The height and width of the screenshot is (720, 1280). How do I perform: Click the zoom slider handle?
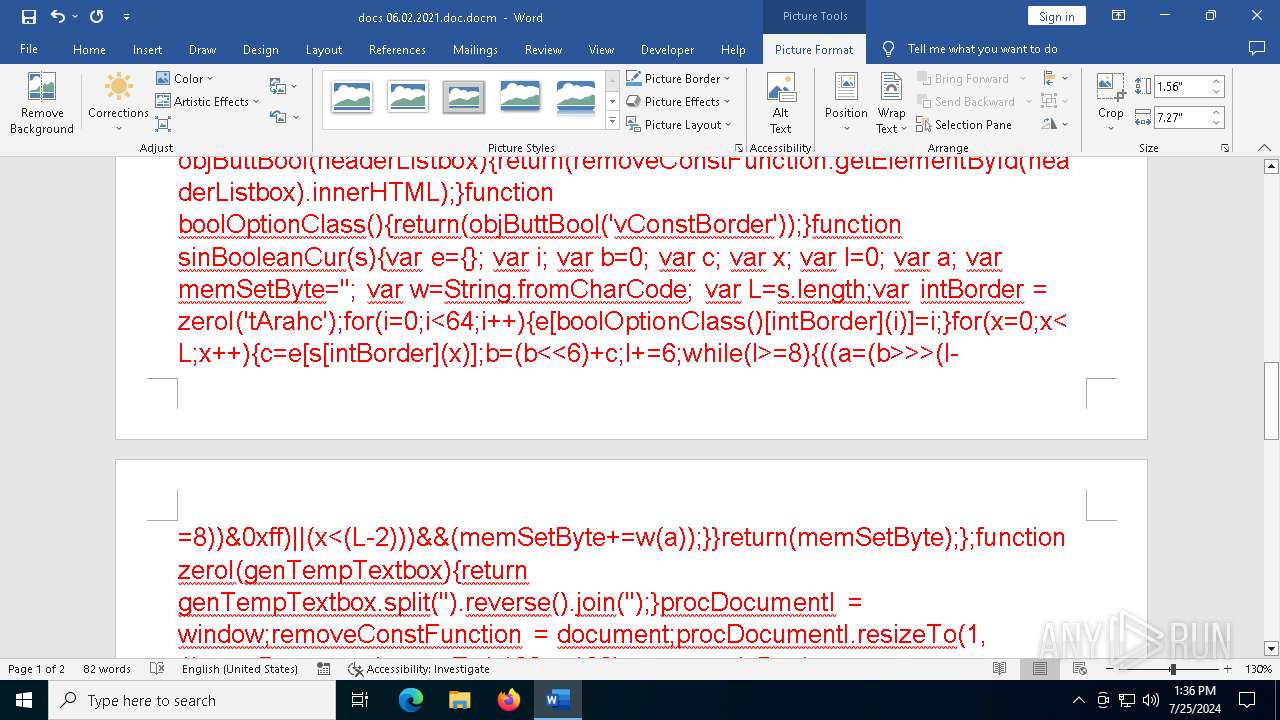[1173, 669]
